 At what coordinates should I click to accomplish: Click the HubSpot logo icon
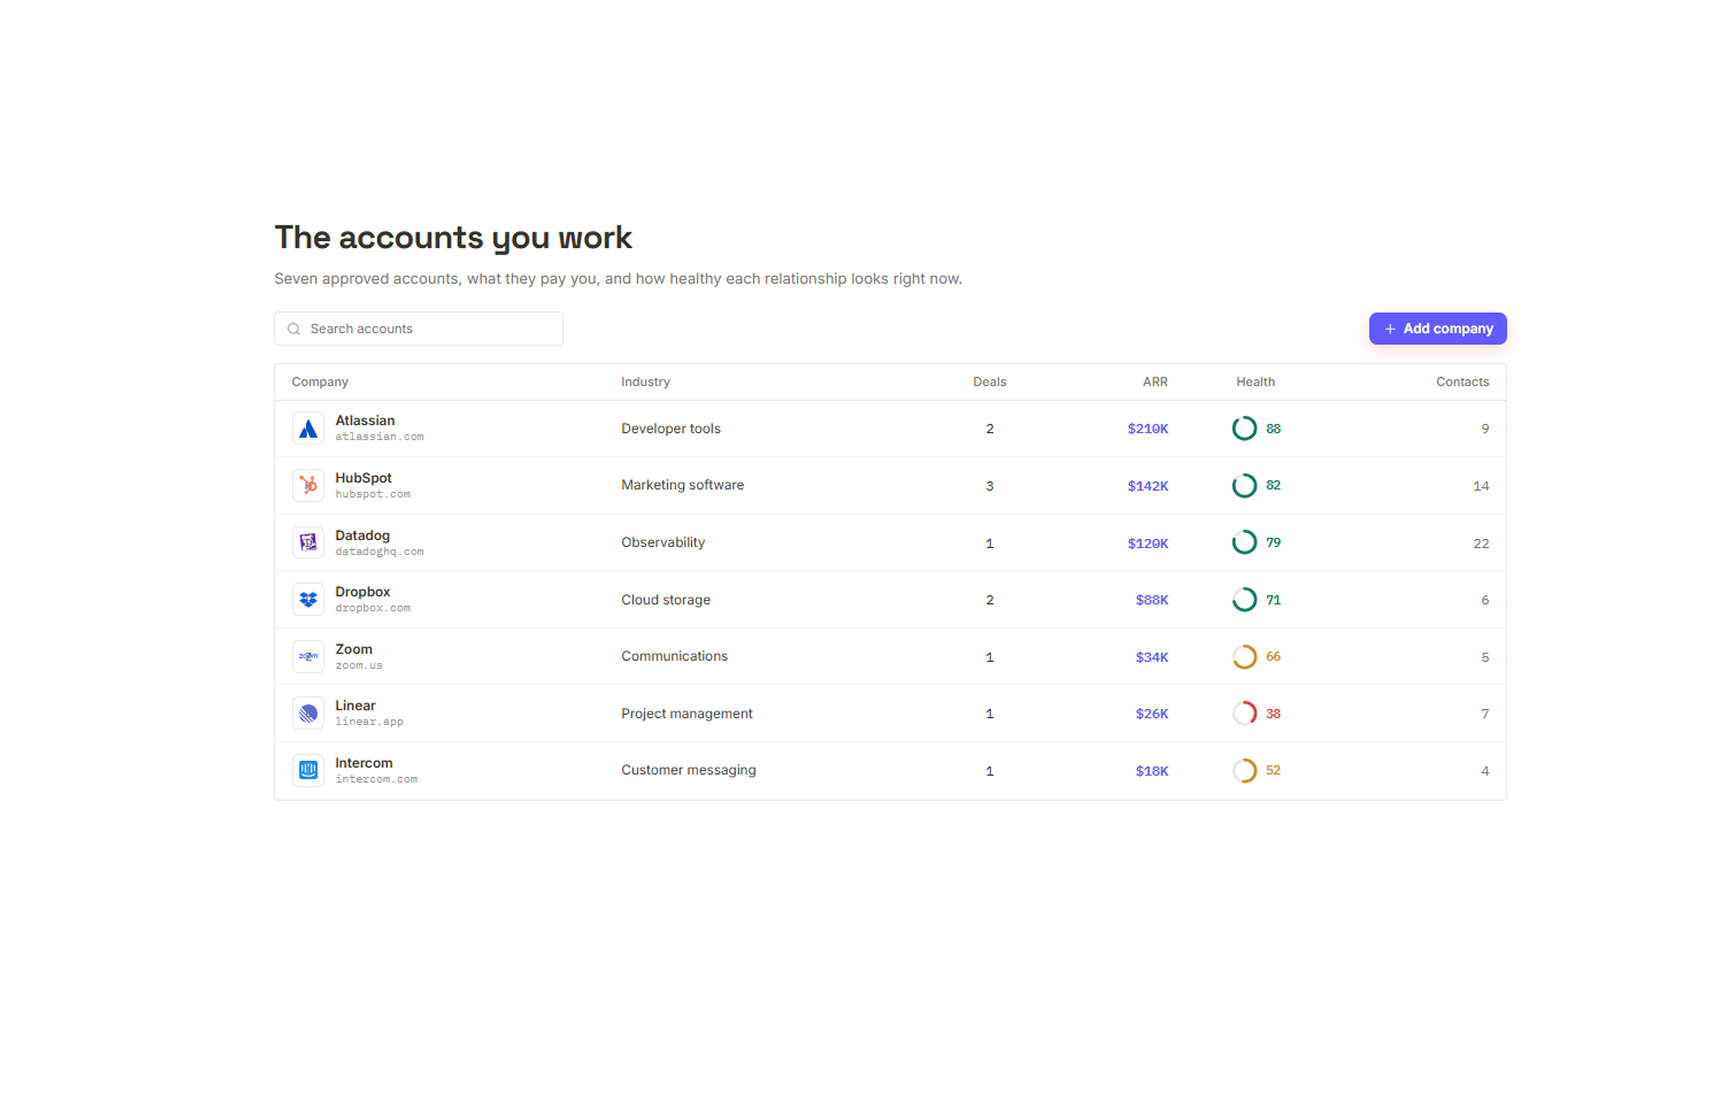coord(308,486)
